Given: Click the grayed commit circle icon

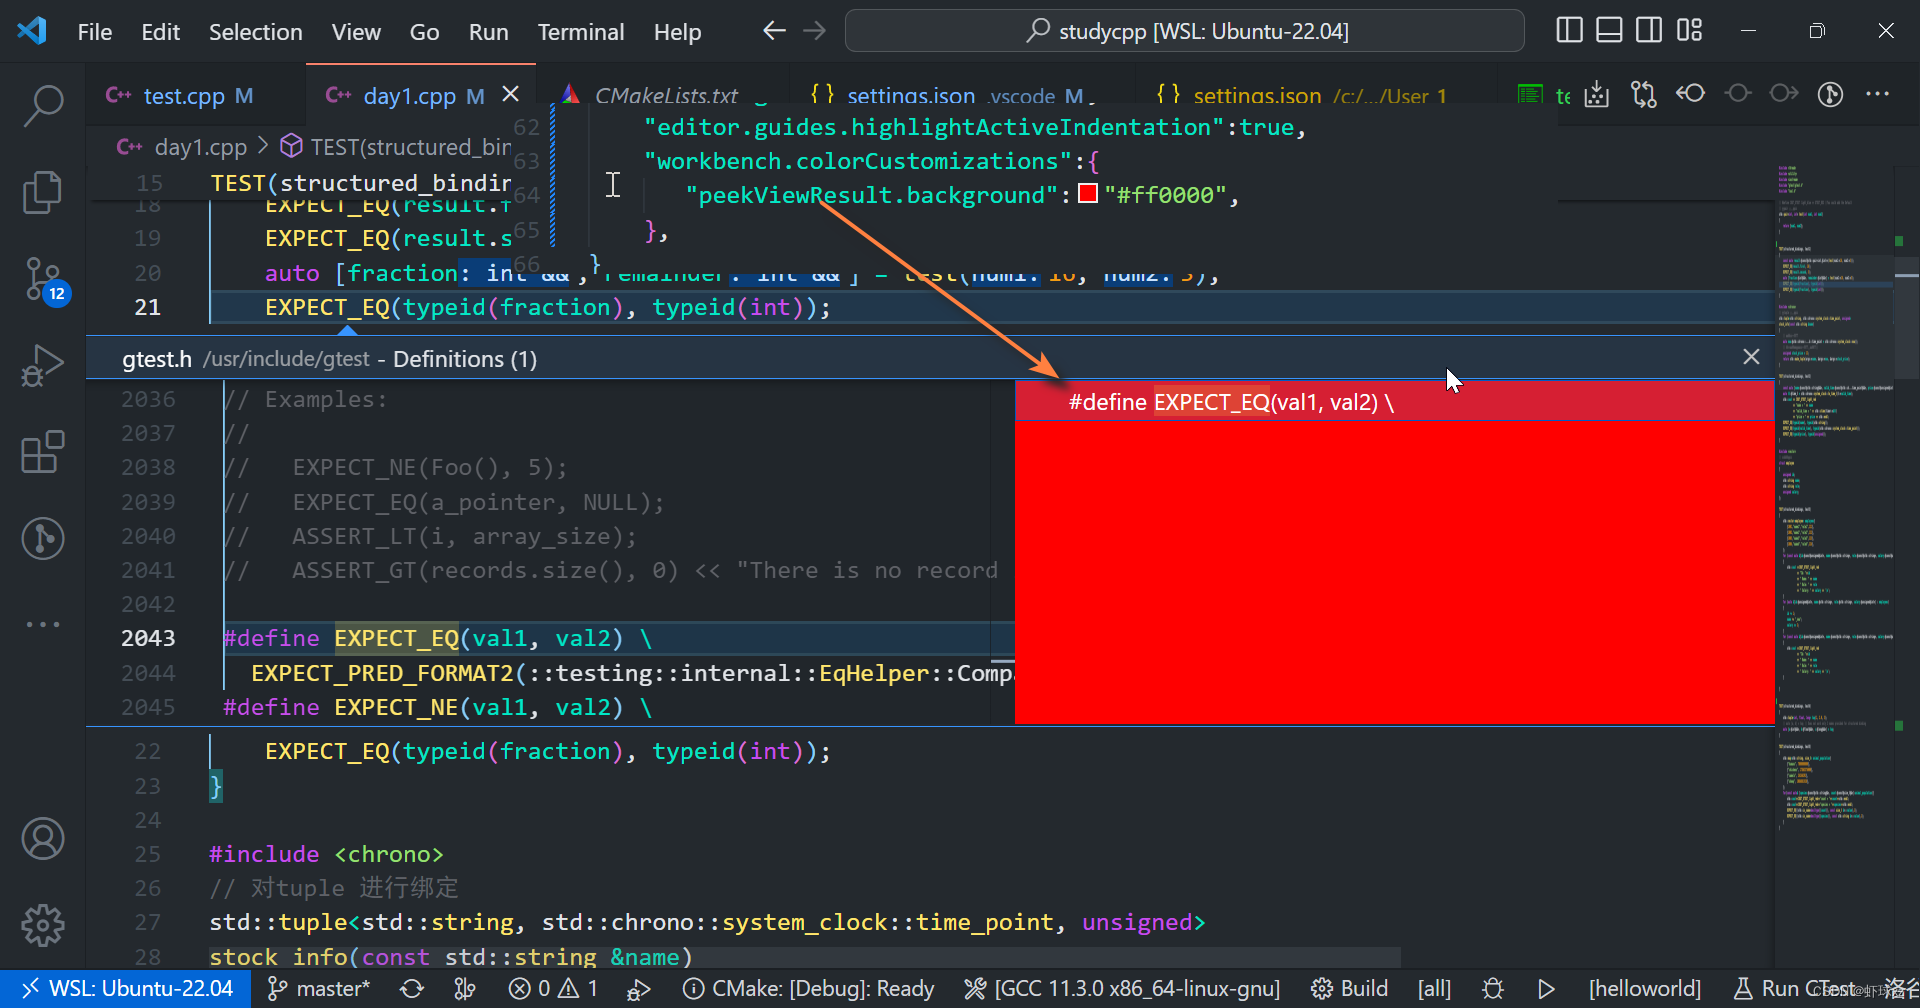Looking at the screenshot, I should coord(1738,94).
